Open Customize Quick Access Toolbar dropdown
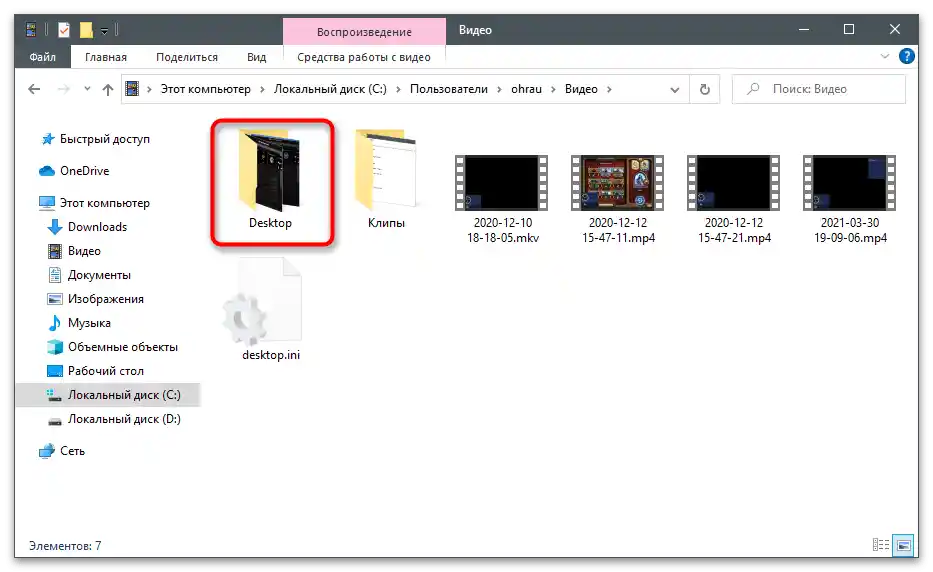This screenshot has width=933, height=572. click(104, 30)
